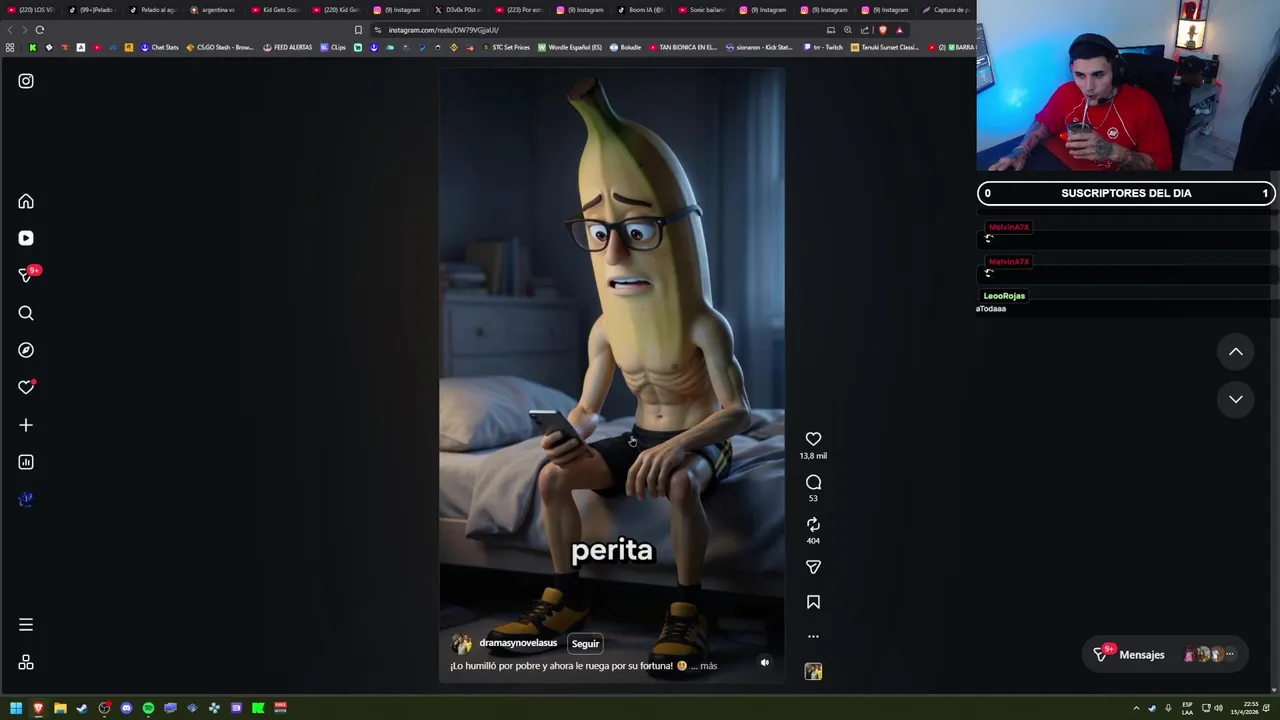Open sidebar messages with 9+ badge

tap(27, 275)
